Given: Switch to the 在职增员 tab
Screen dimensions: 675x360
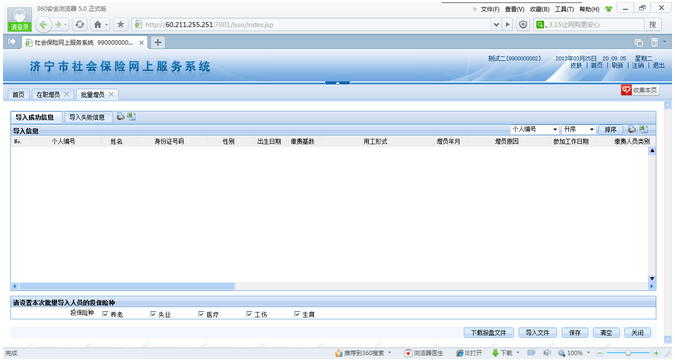Looking at the screenshot, I should pos(48,94).
